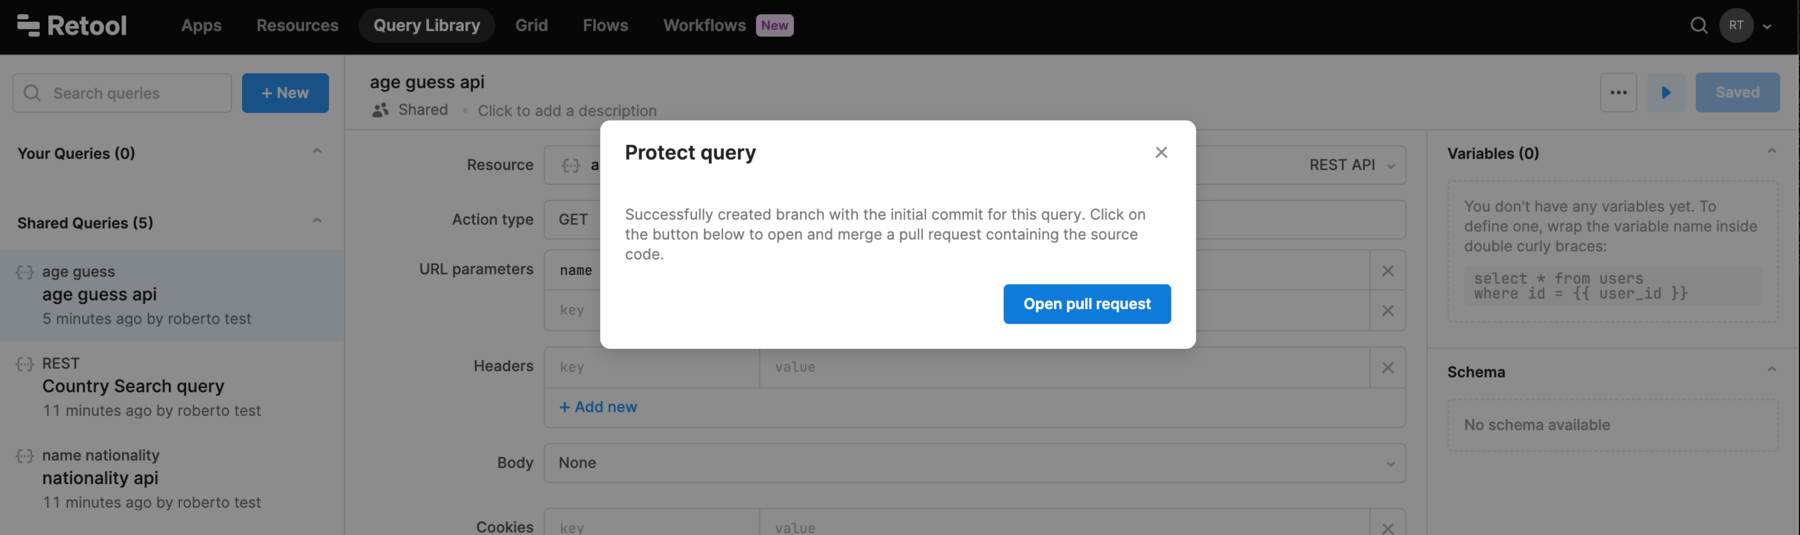
Task: Open the Workflows tab
Action: tap(704, 25)
